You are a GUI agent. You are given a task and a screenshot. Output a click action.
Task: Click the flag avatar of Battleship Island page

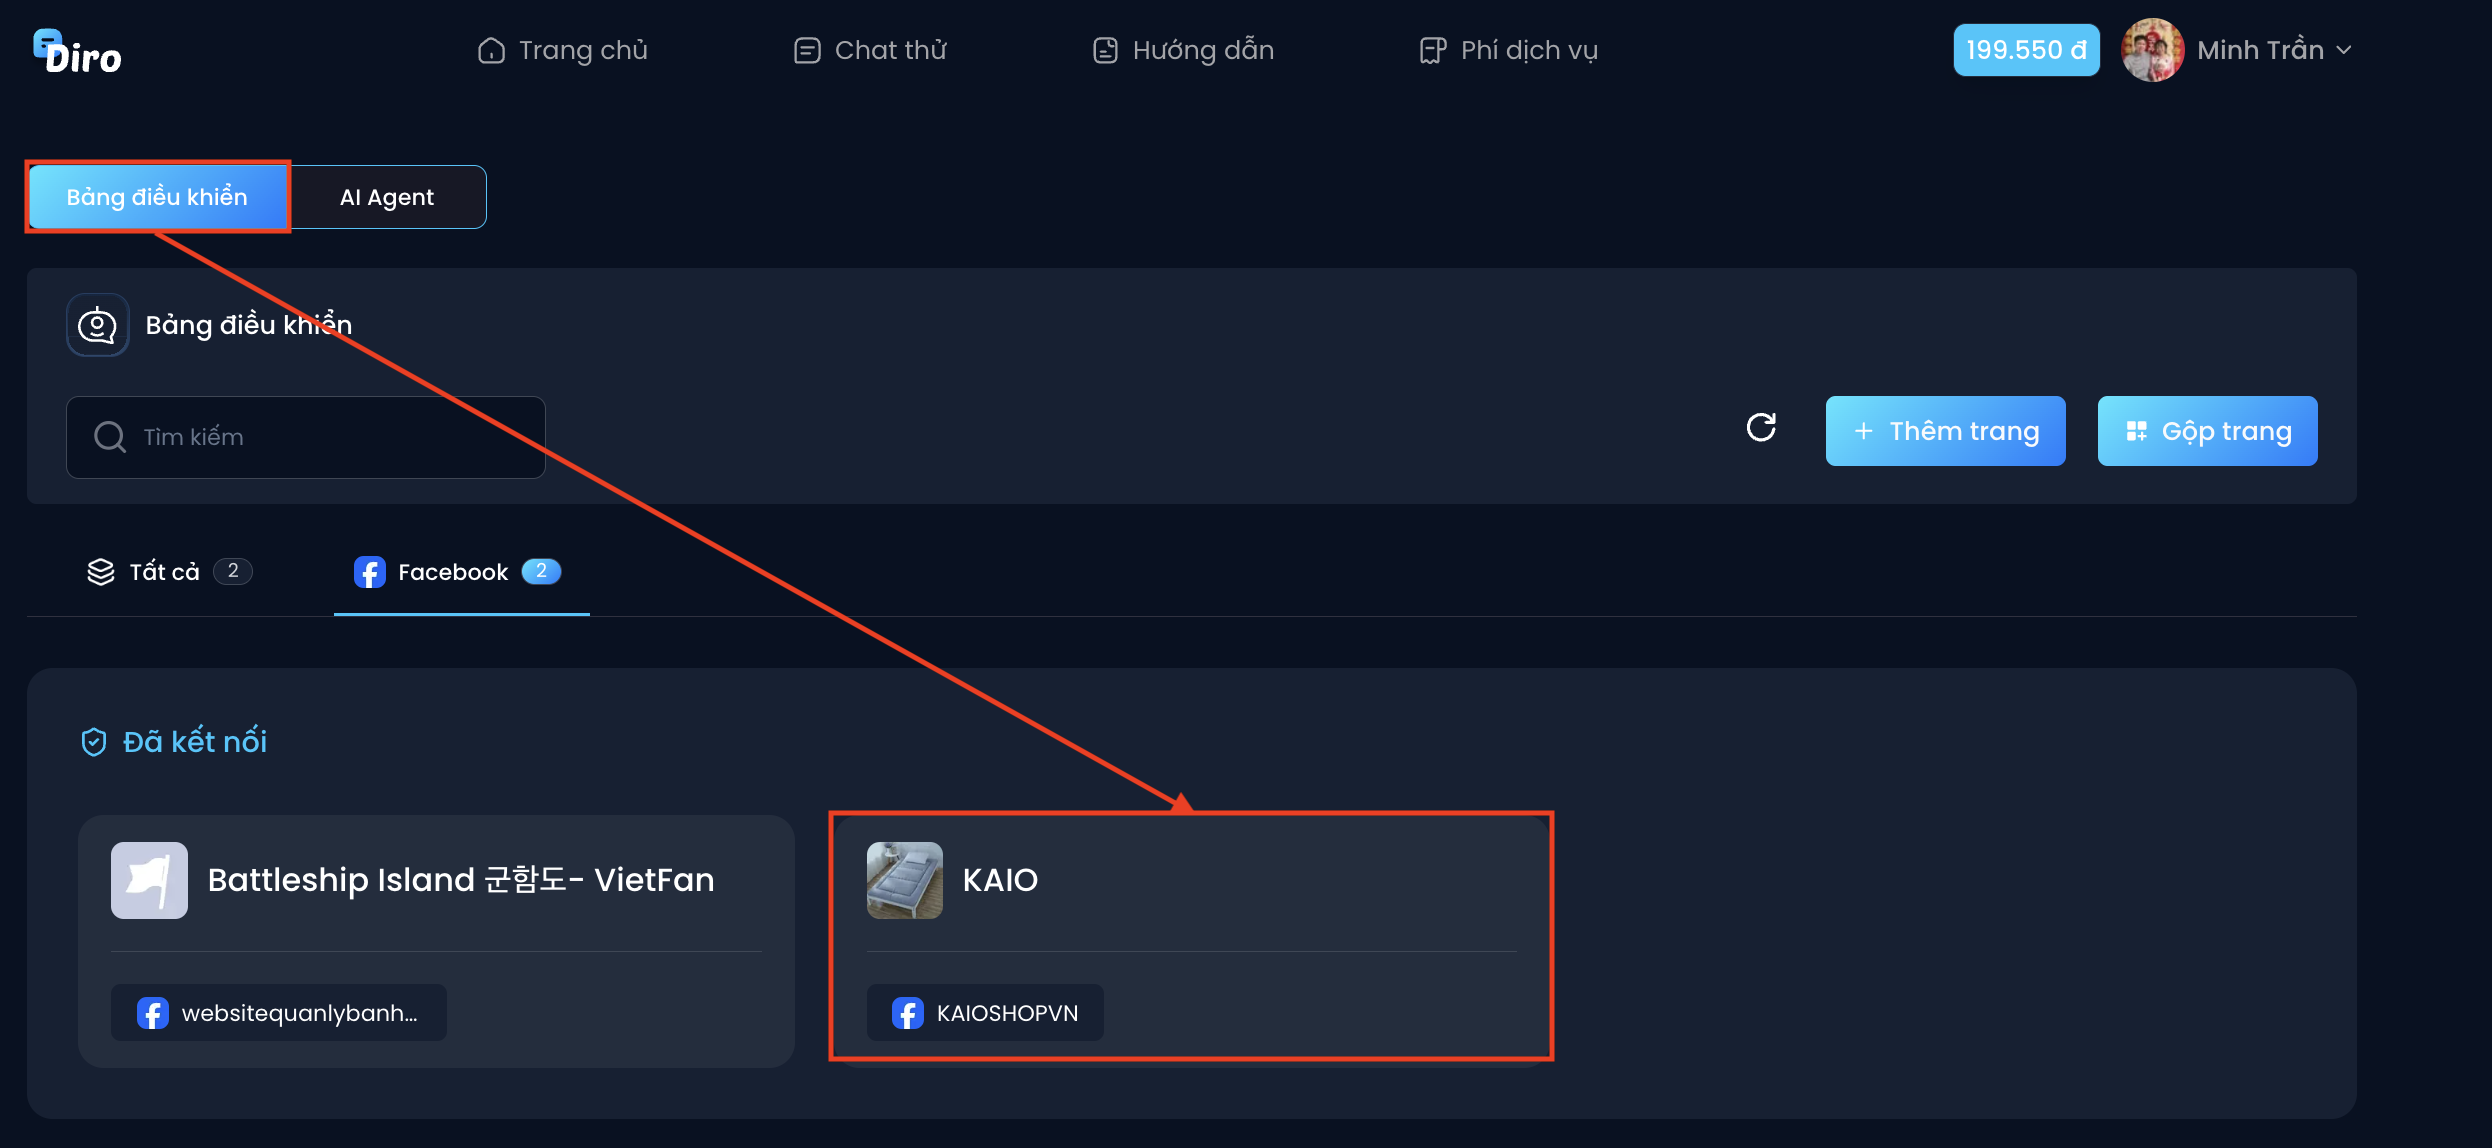(x=149, y=880)
